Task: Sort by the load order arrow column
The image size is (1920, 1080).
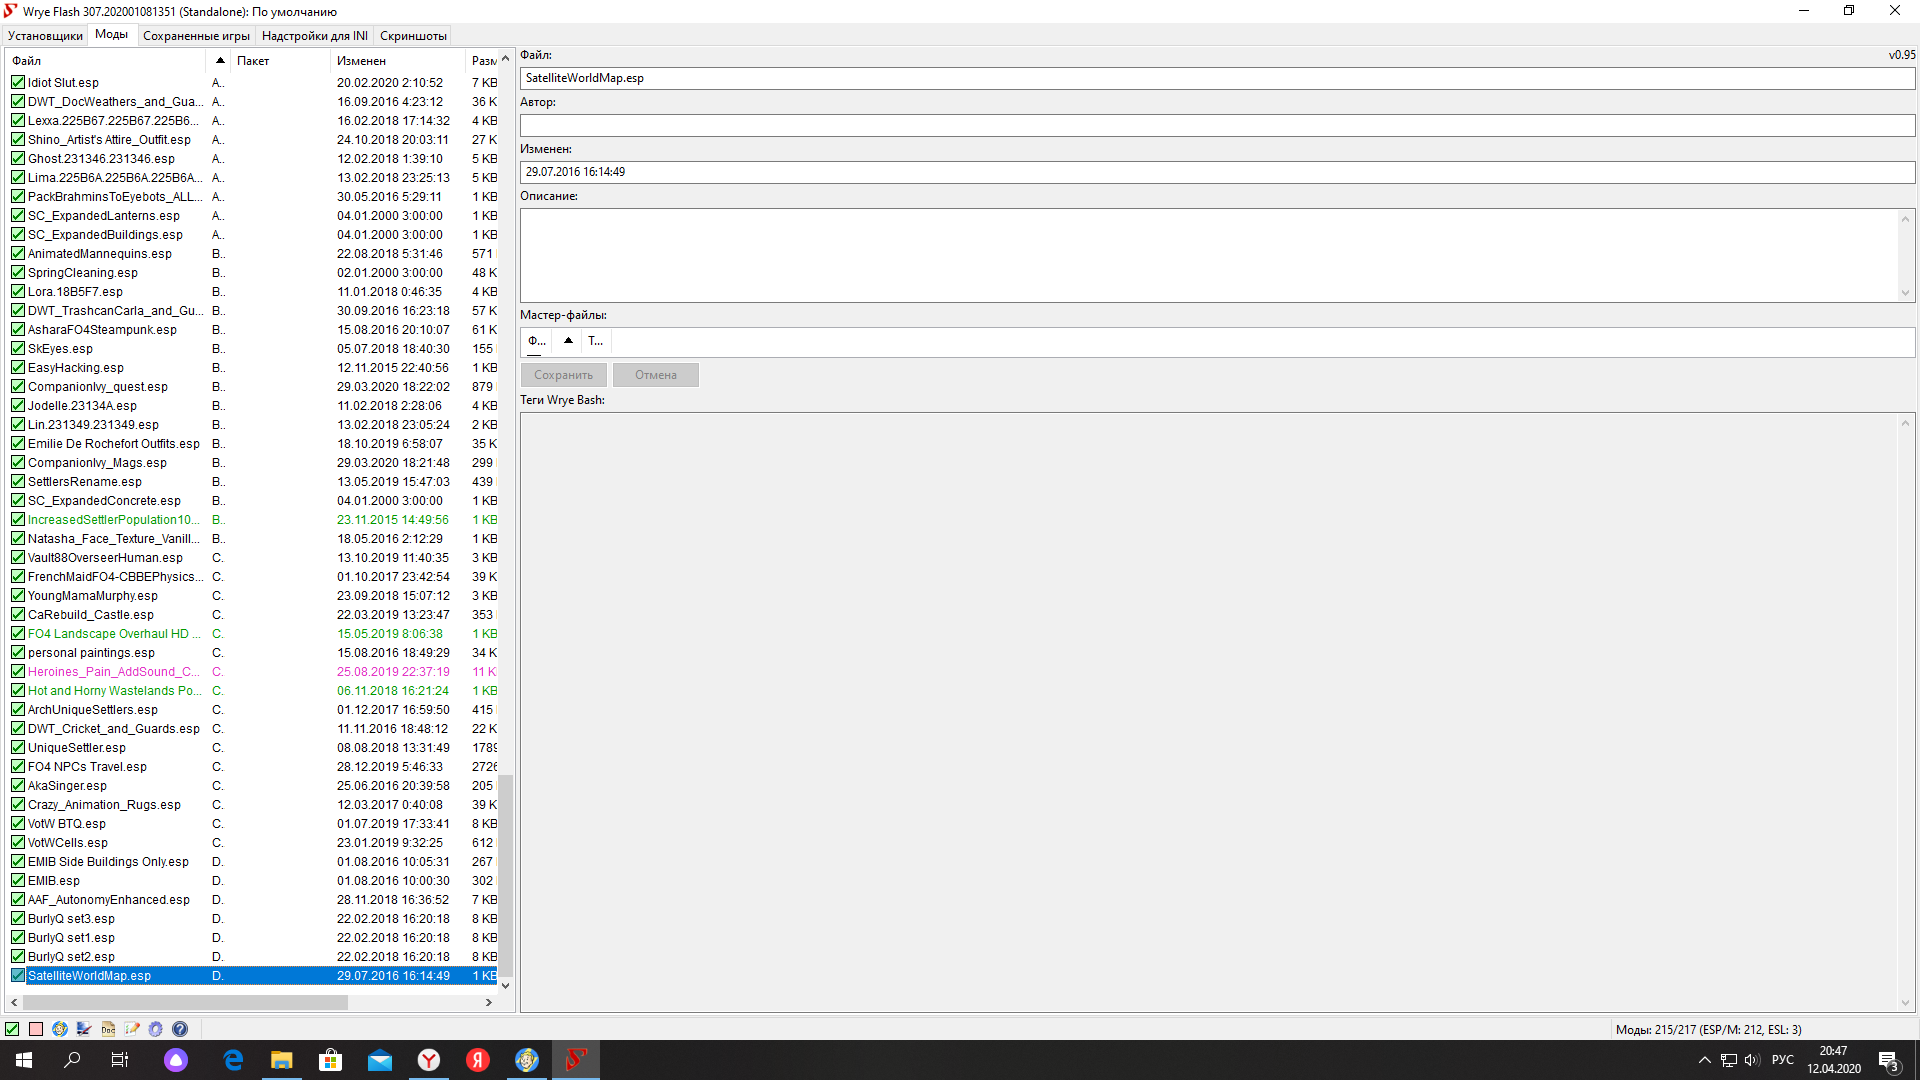Action: click(x=220, y=61)
